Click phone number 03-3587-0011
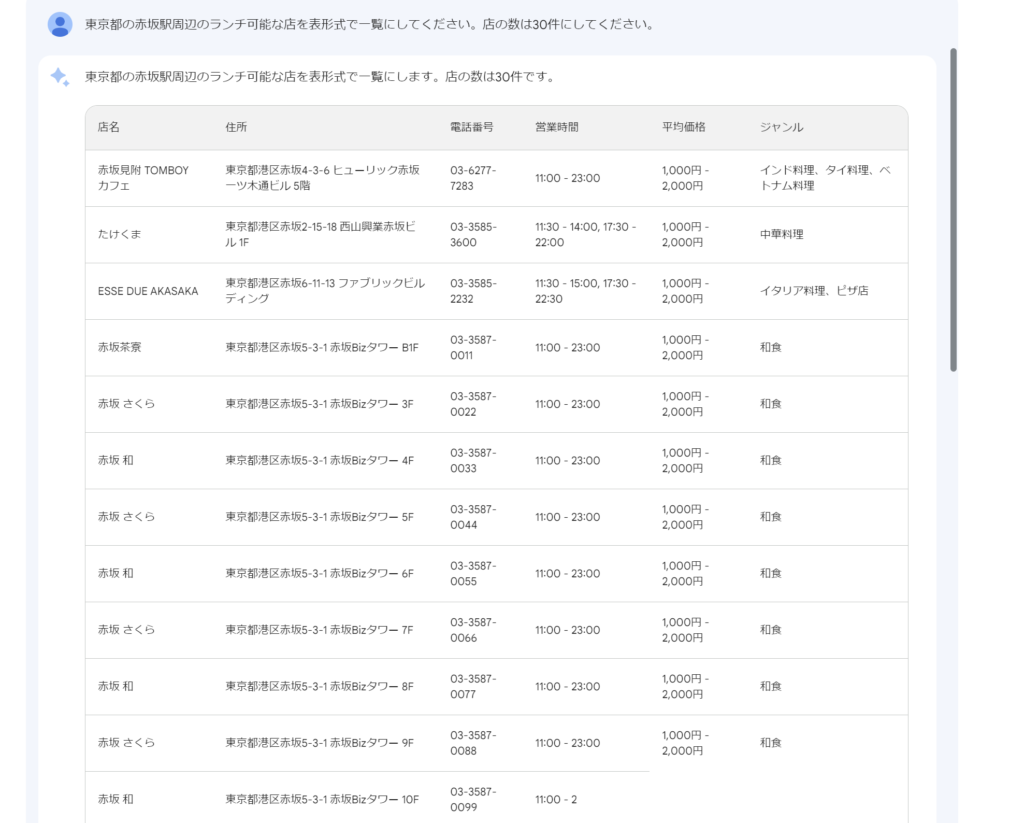 (x=473, y=347)
